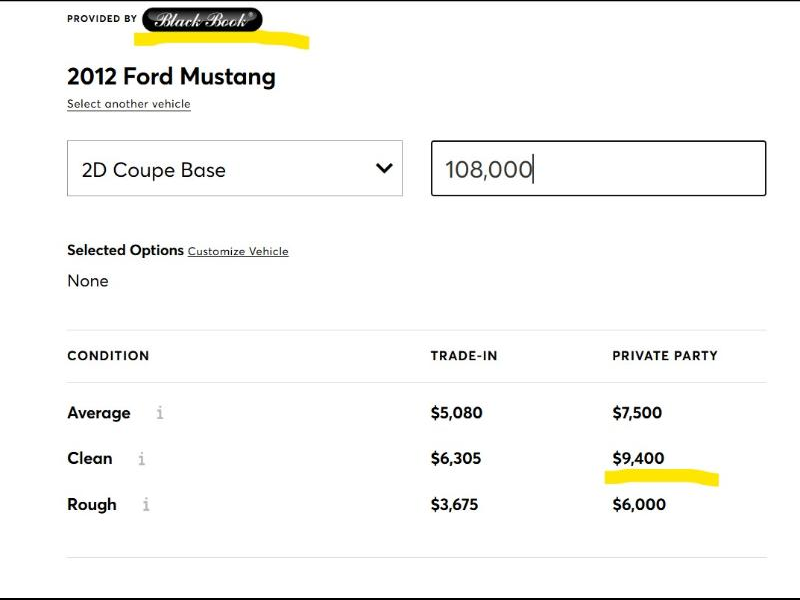Open the Customize Vehicle link

pos(238,251)
